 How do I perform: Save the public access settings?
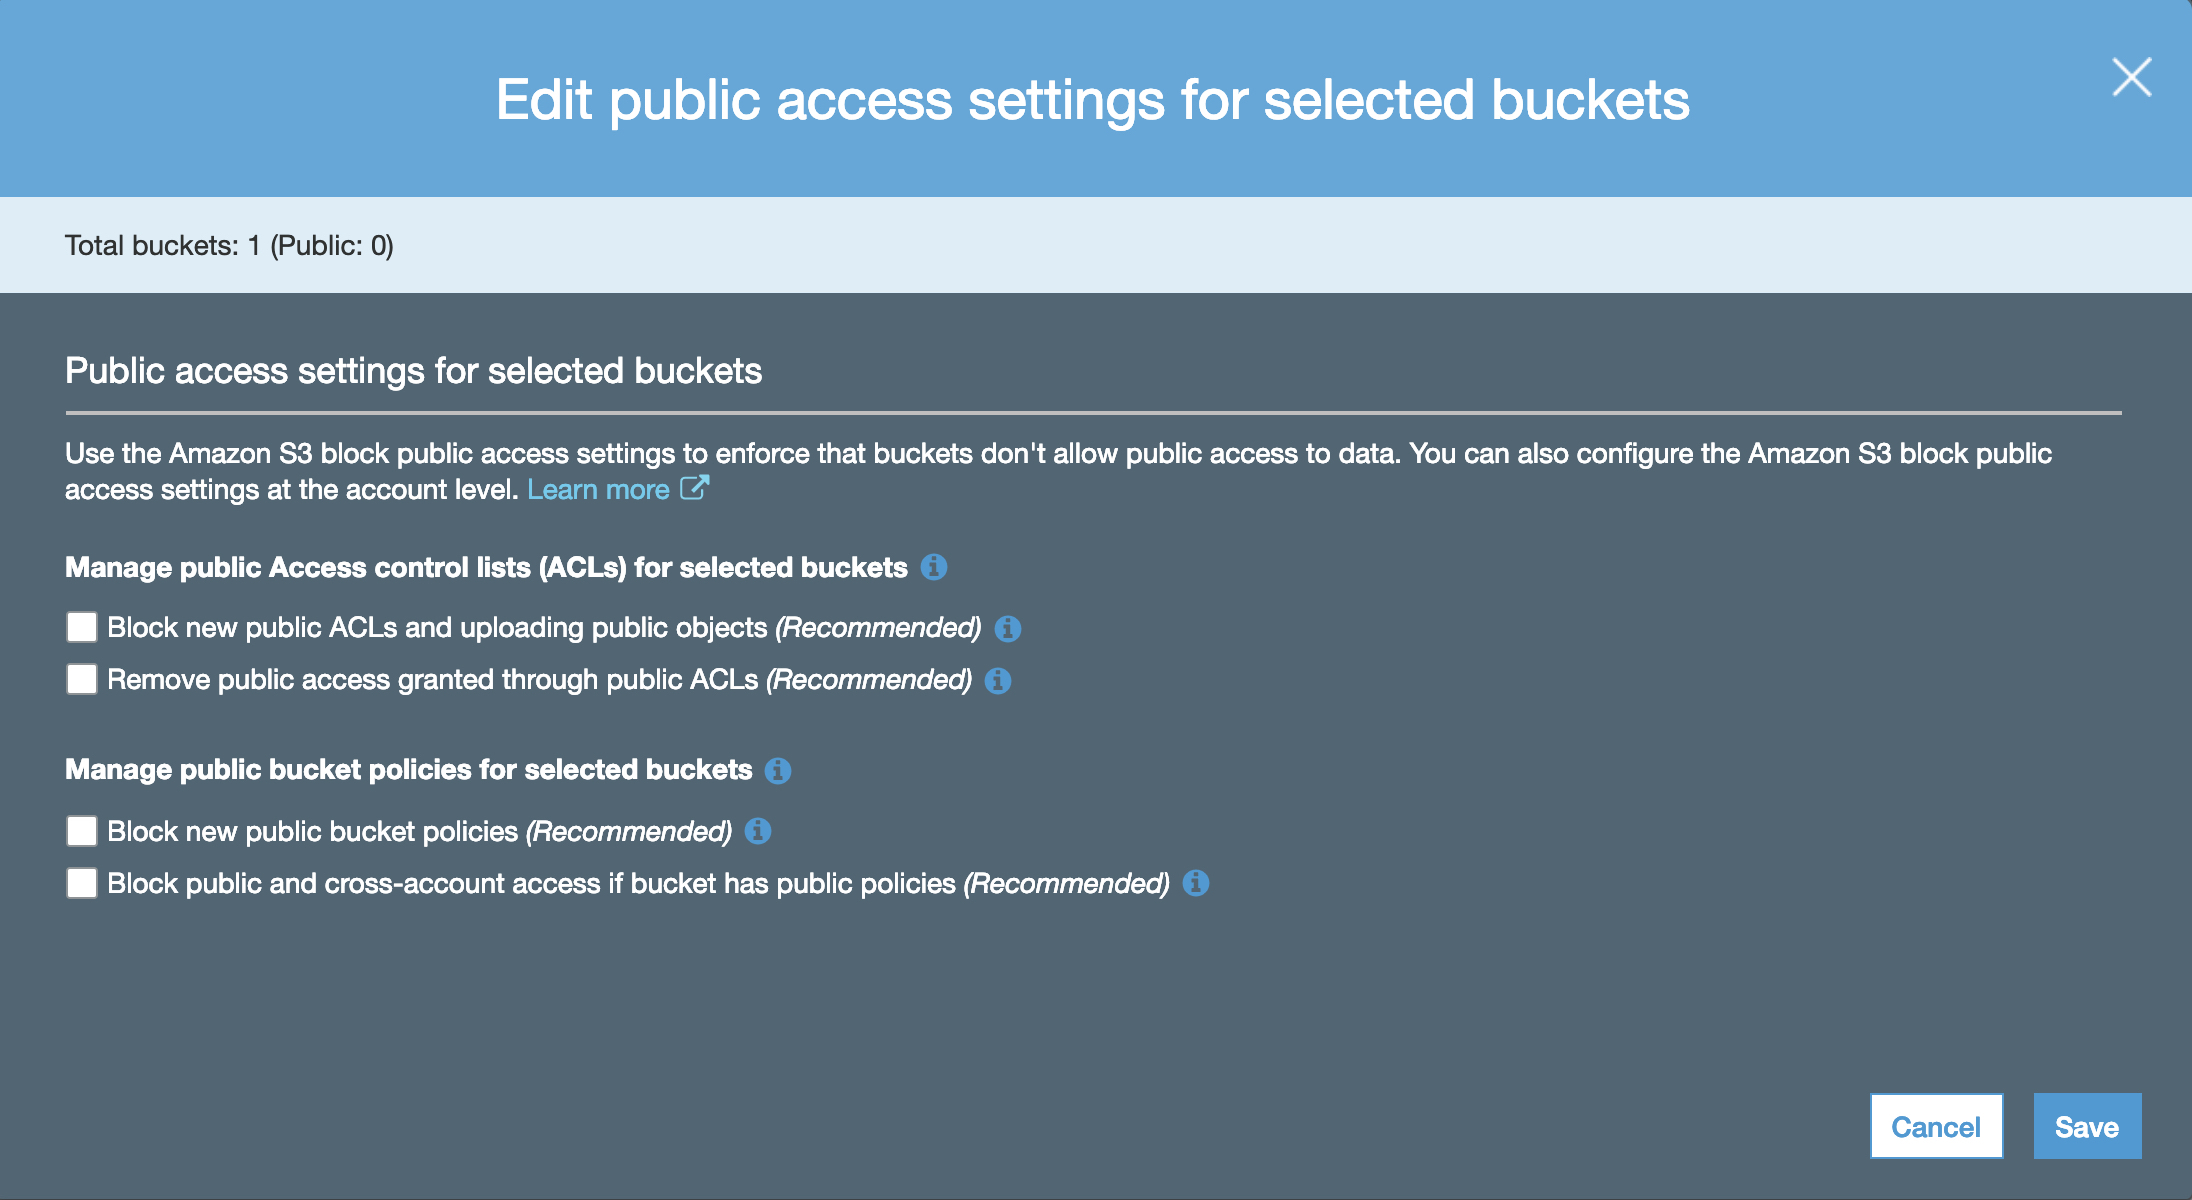click(2087, 1127)
